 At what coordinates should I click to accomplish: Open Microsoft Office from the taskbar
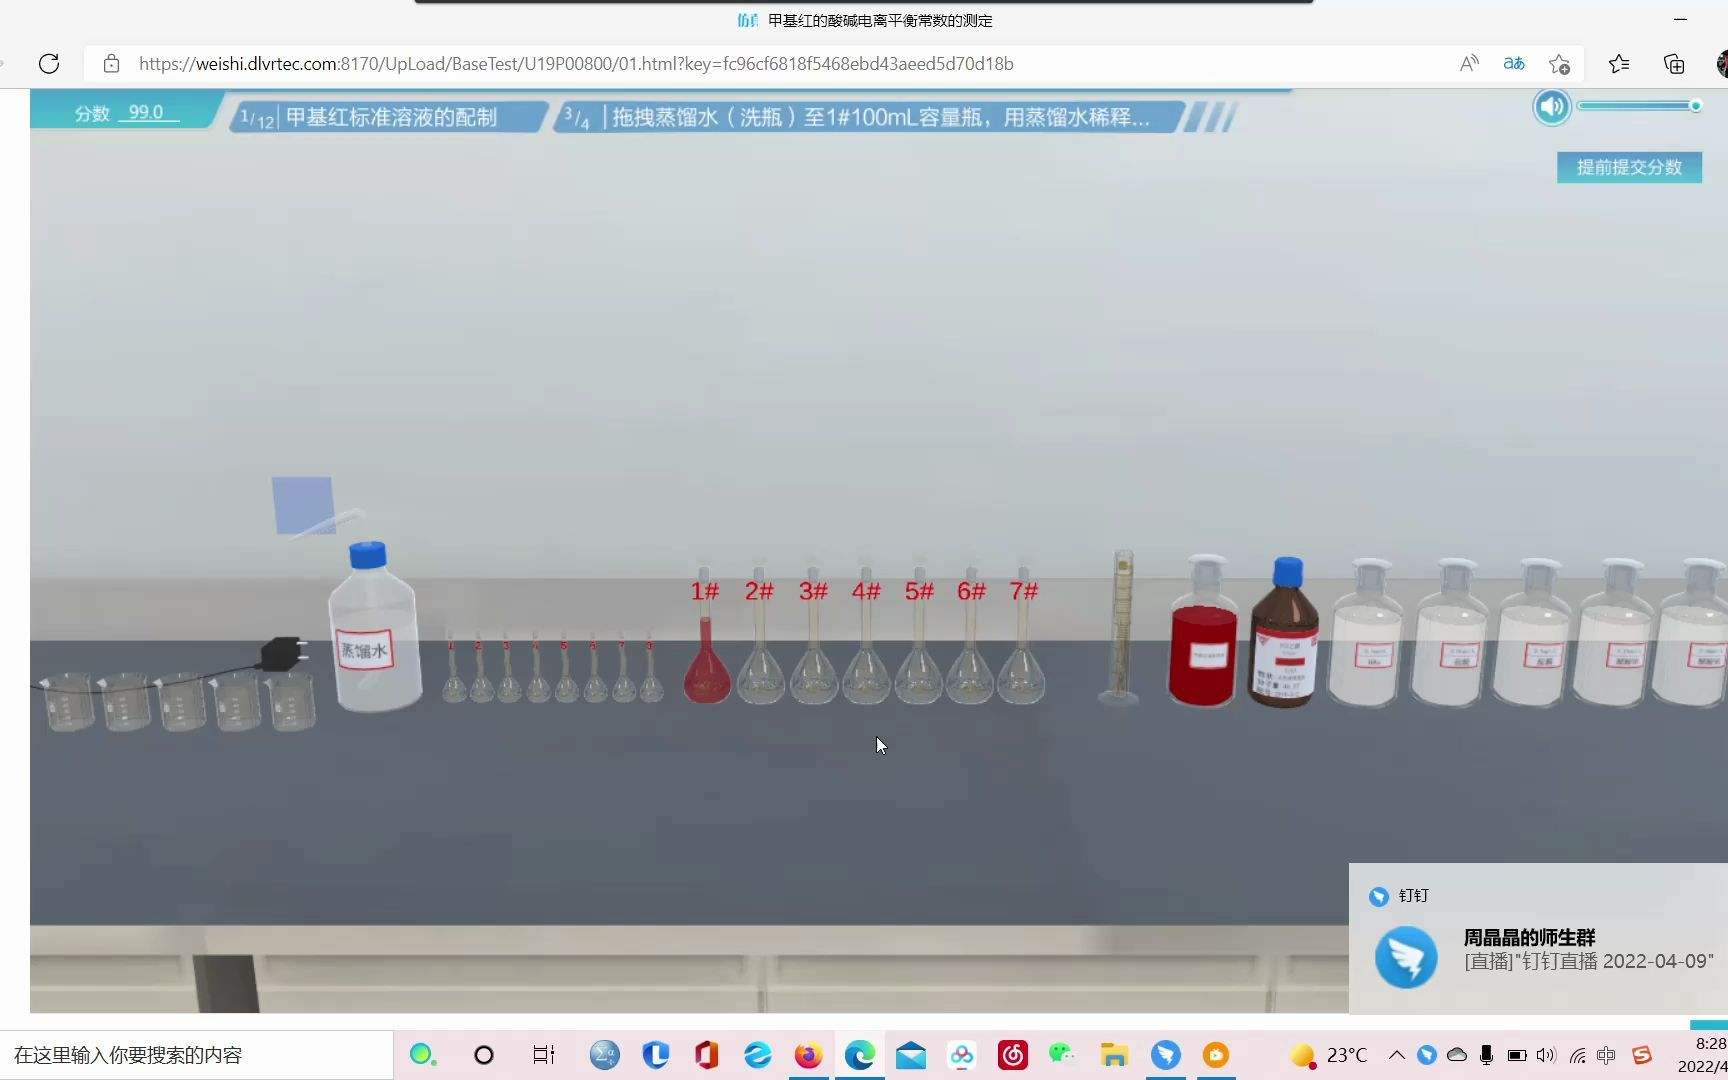[707, 1055]
